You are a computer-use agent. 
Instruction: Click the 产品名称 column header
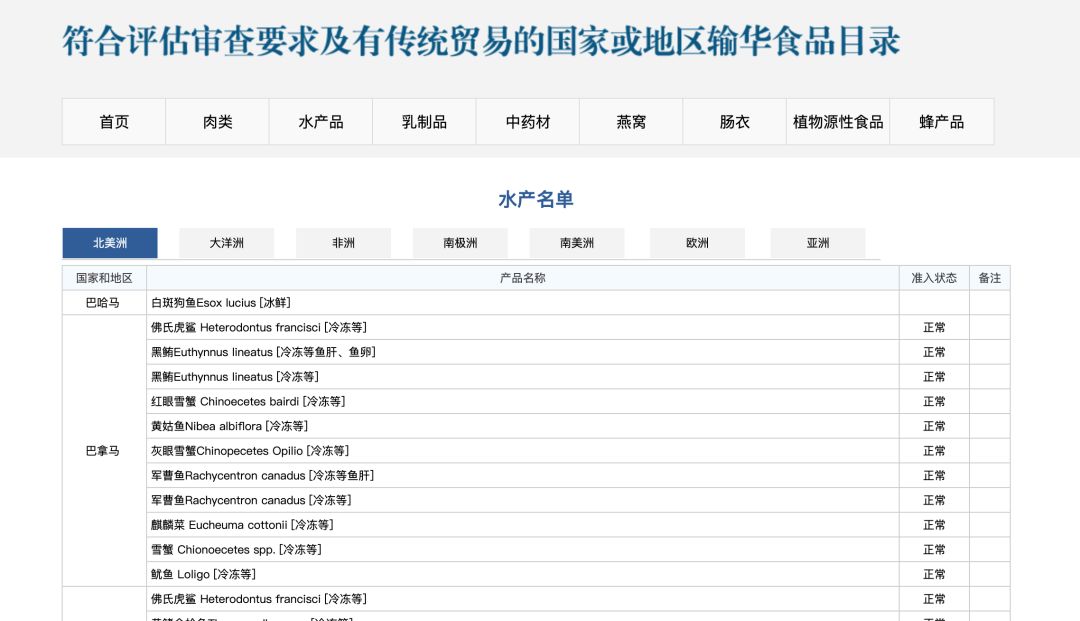523,278
